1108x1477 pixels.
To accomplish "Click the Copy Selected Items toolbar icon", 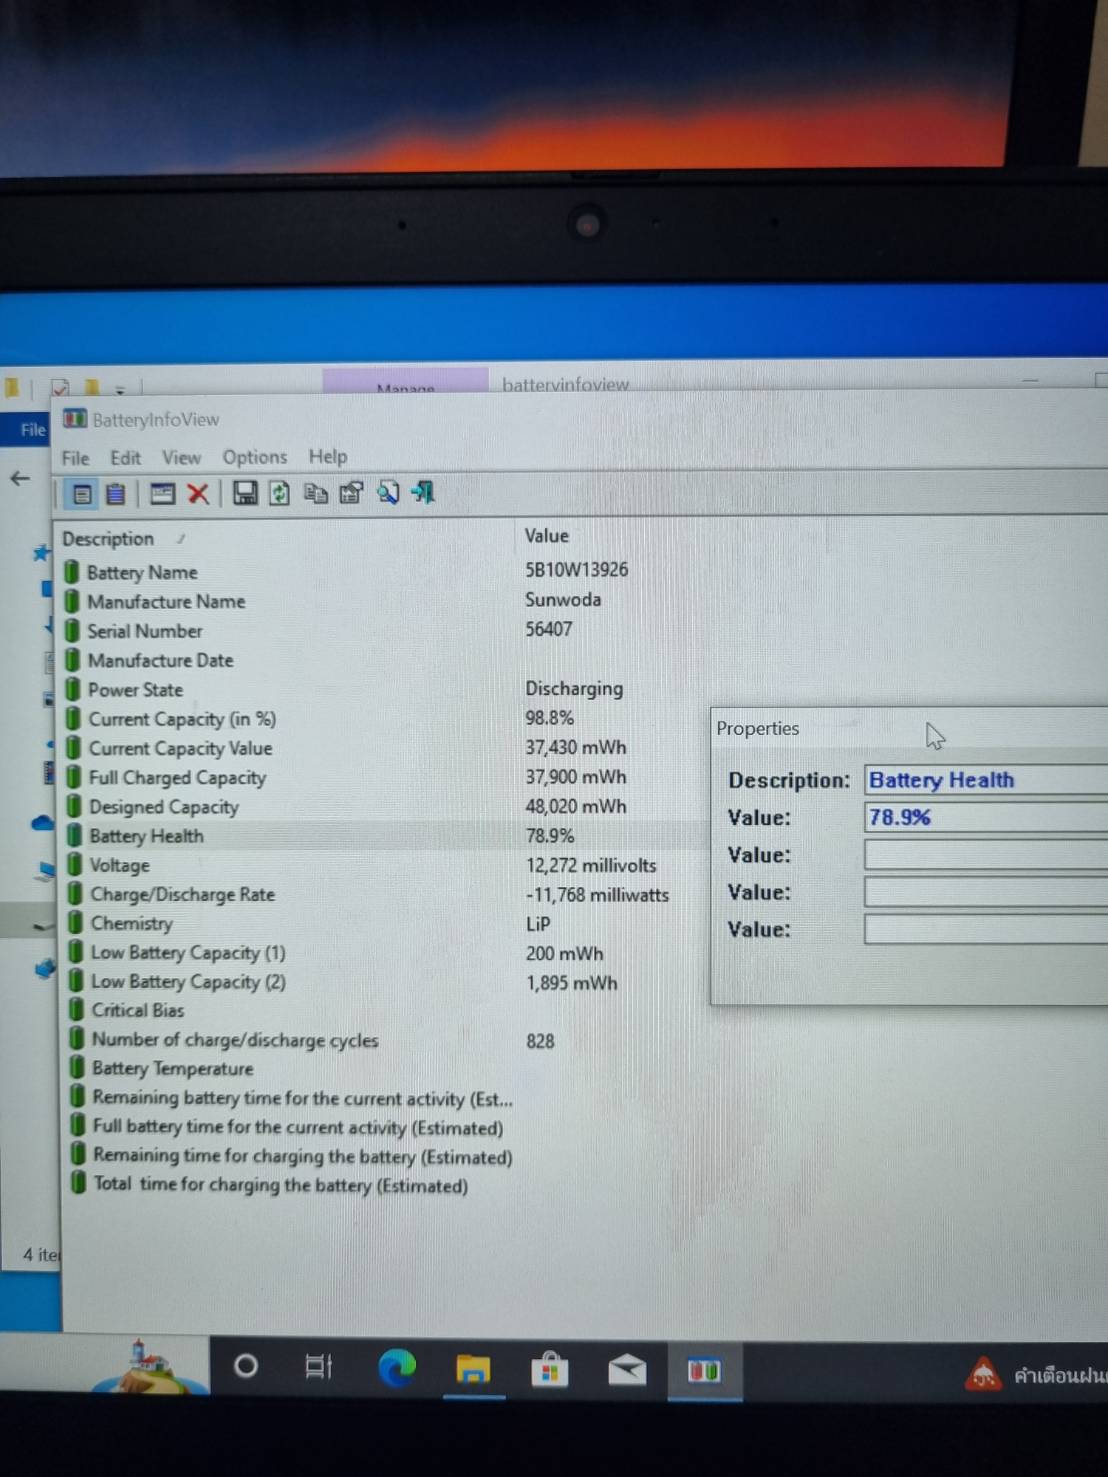I will (317, 493).
